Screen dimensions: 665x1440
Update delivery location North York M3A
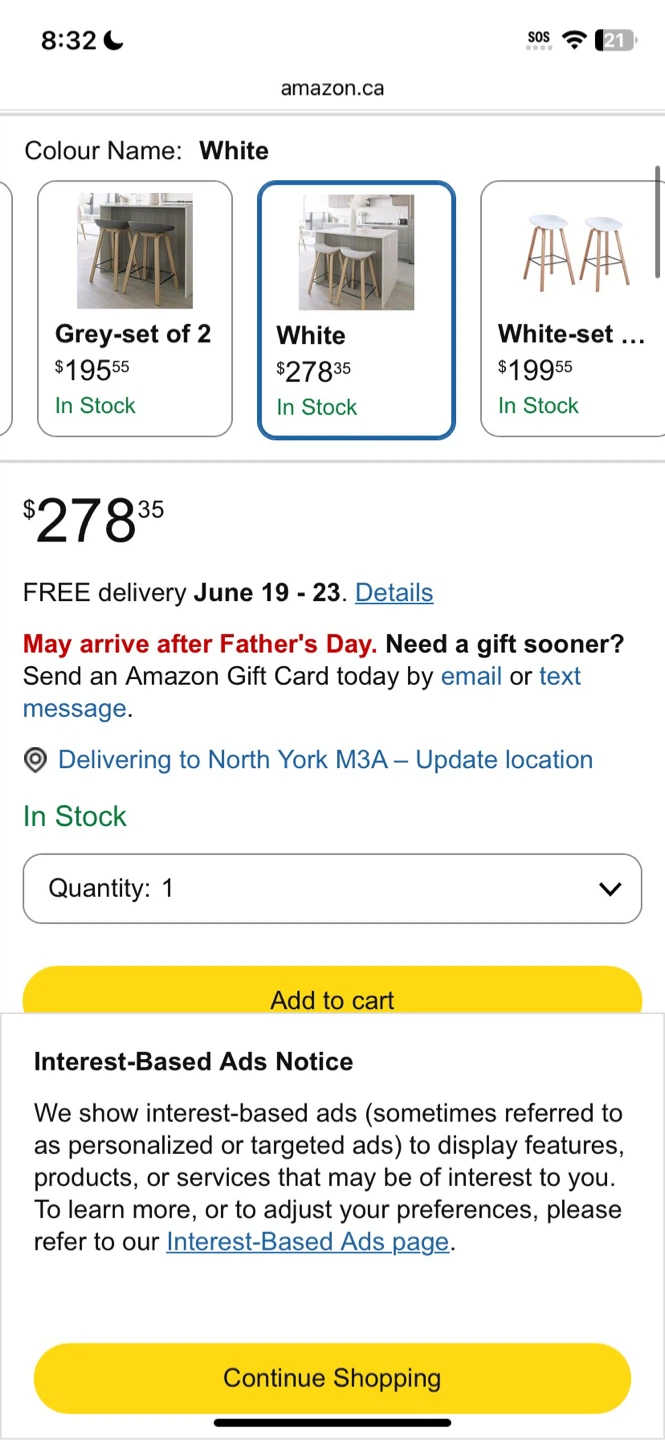[x=325, y=760]
